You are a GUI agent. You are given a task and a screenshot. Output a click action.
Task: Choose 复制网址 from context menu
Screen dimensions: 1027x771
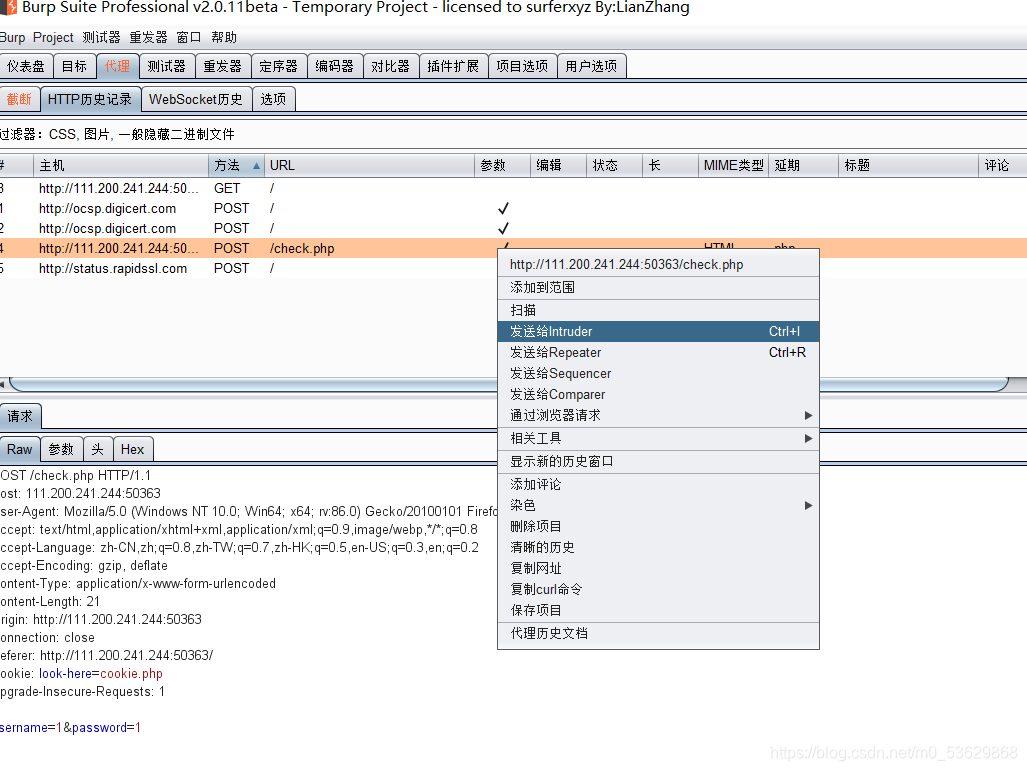pos(658,569)
